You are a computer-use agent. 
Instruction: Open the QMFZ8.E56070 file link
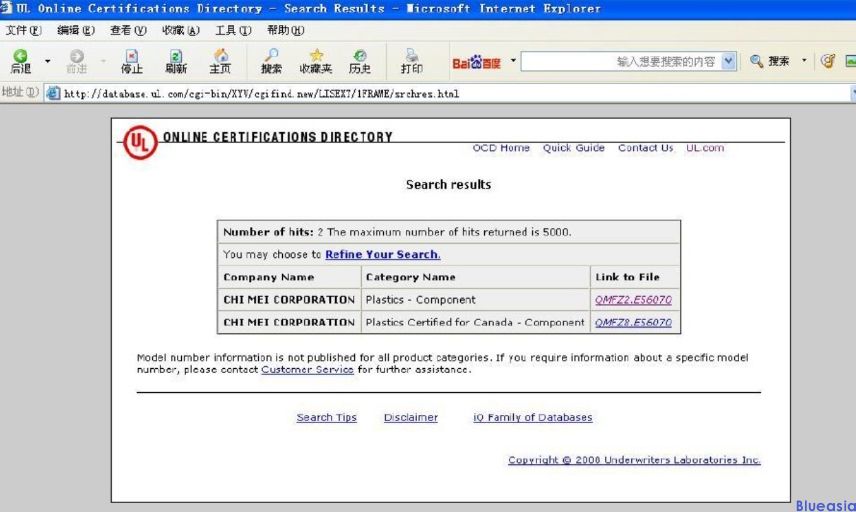pos(633,323)
